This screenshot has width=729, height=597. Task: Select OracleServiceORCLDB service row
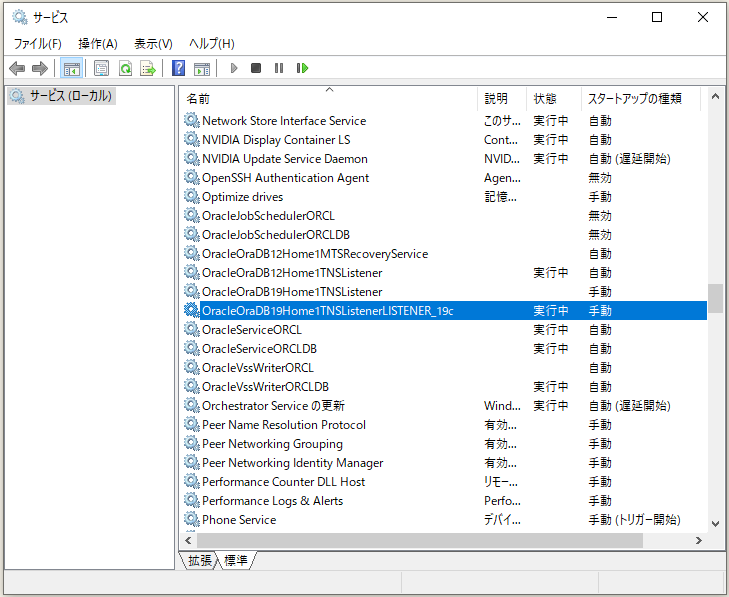(444, 349)
